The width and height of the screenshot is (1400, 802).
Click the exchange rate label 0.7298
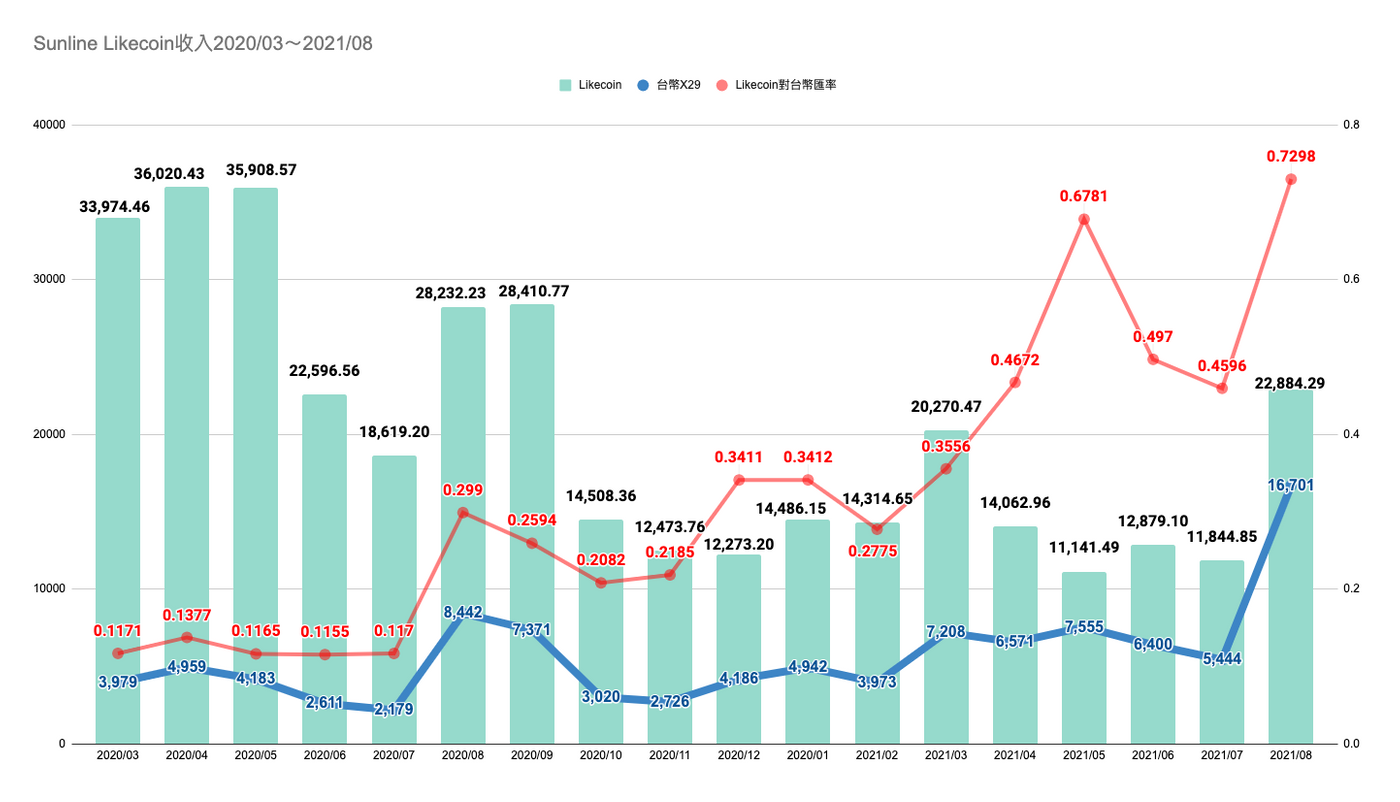tap(1291, 156)
